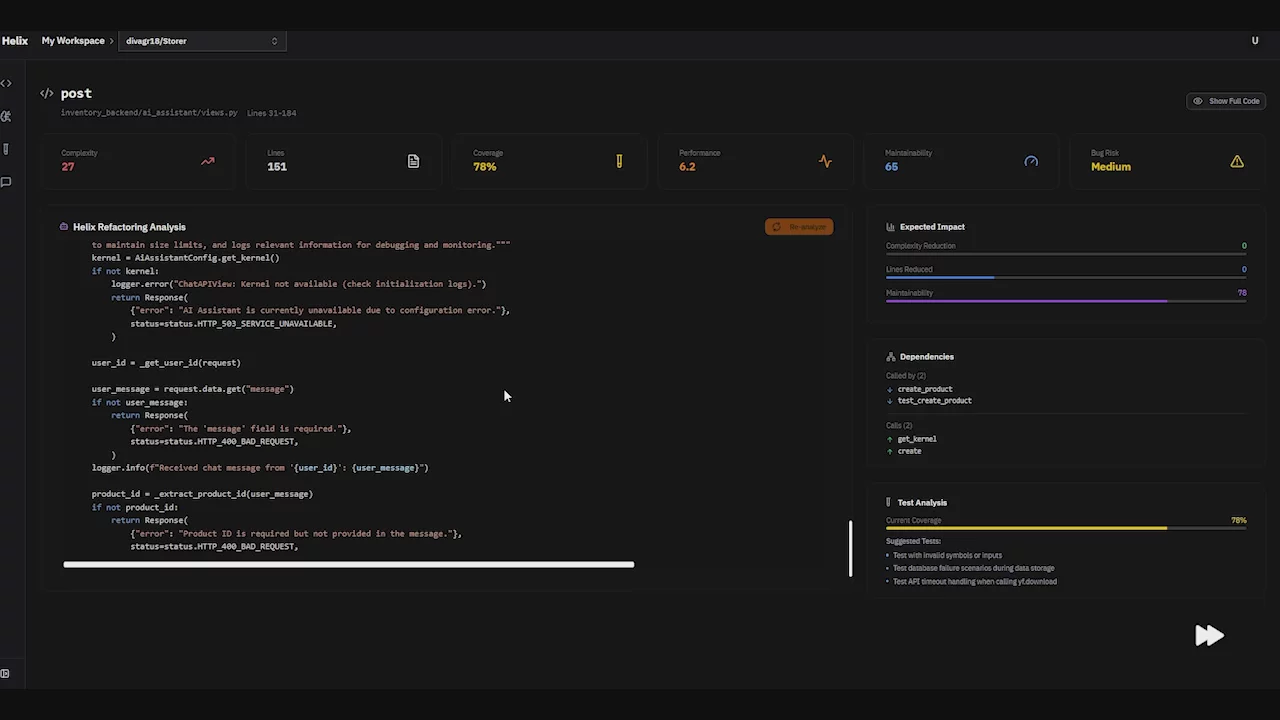Screen dimensions: 1280x720
Task: Click the Expected Impact bar chart icon
Action: 891,227
